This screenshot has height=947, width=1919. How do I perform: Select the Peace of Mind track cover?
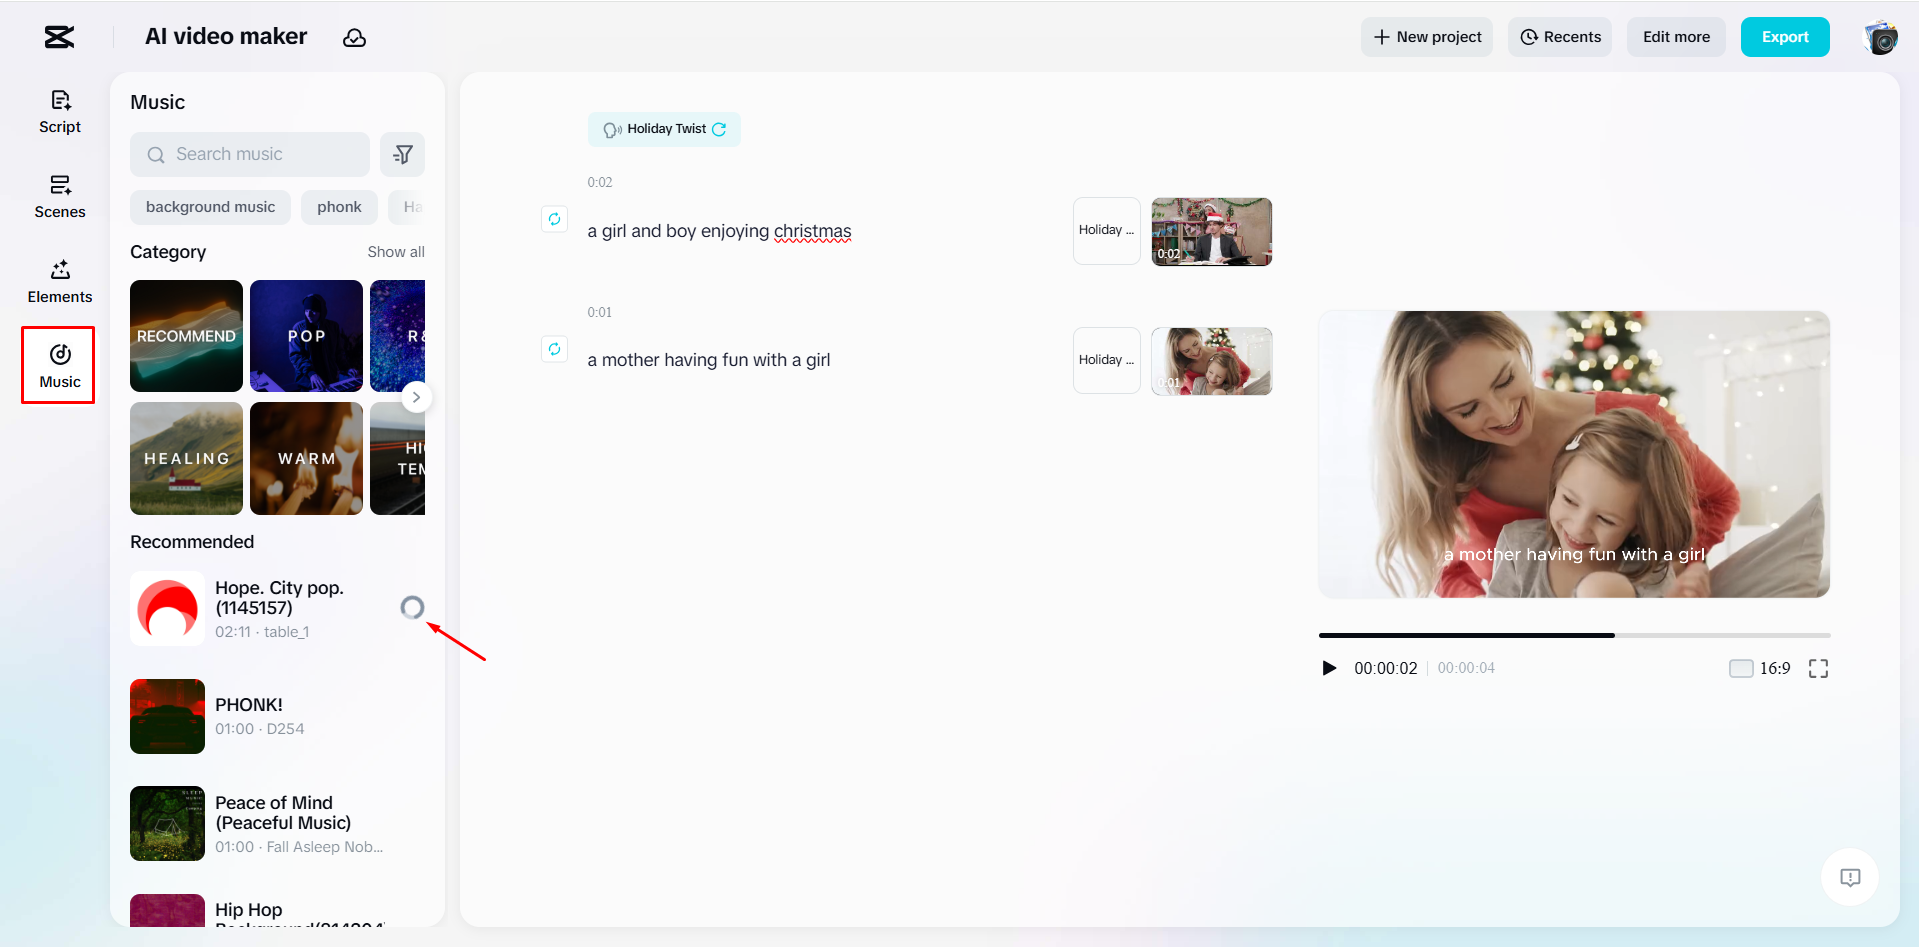click(x=167, y=823)
